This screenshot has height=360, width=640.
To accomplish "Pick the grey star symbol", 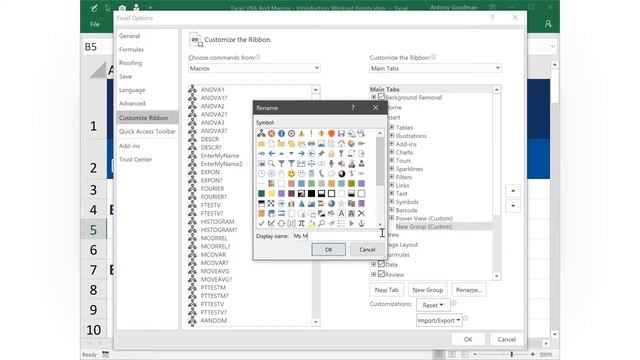I will (341, 203).
